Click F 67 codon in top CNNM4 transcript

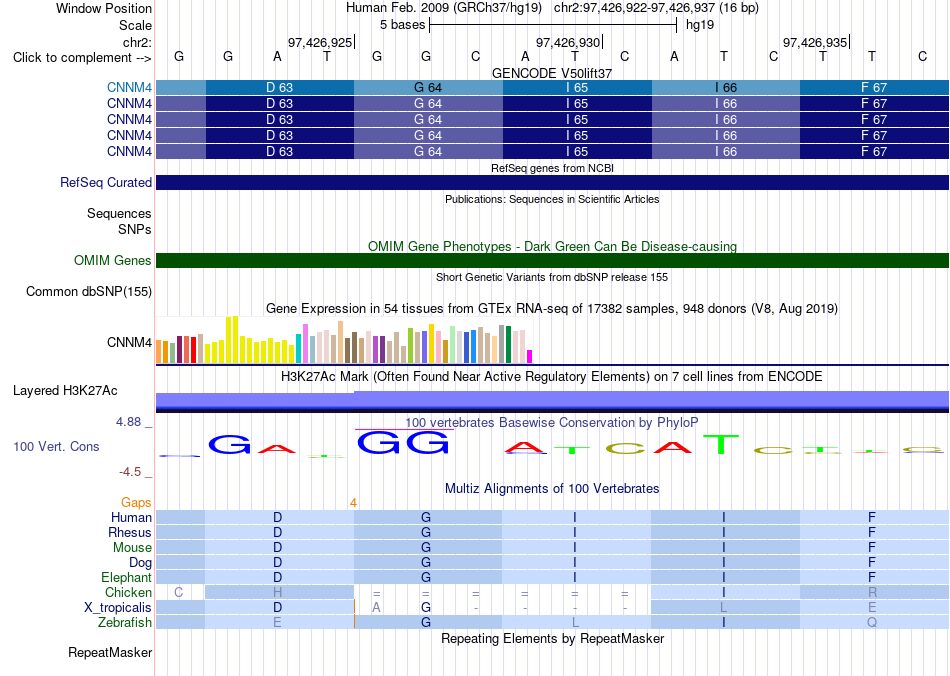[874, 87]
